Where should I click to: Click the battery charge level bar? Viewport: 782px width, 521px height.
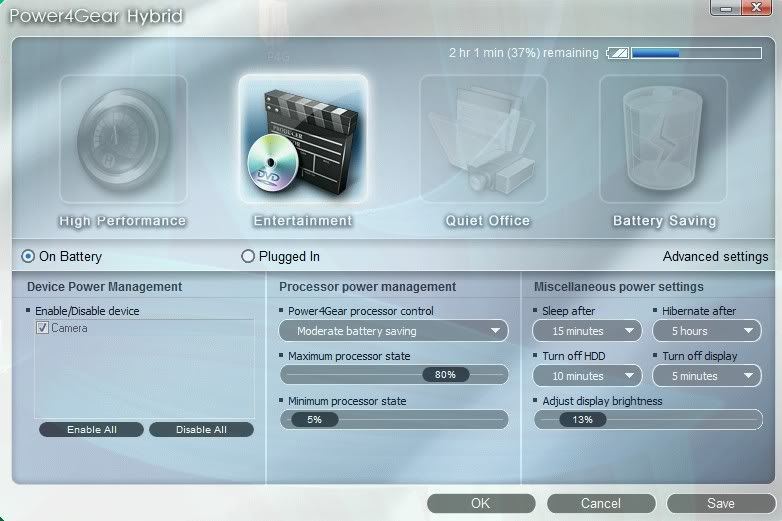pyautogui.click(x=696, y=53)
